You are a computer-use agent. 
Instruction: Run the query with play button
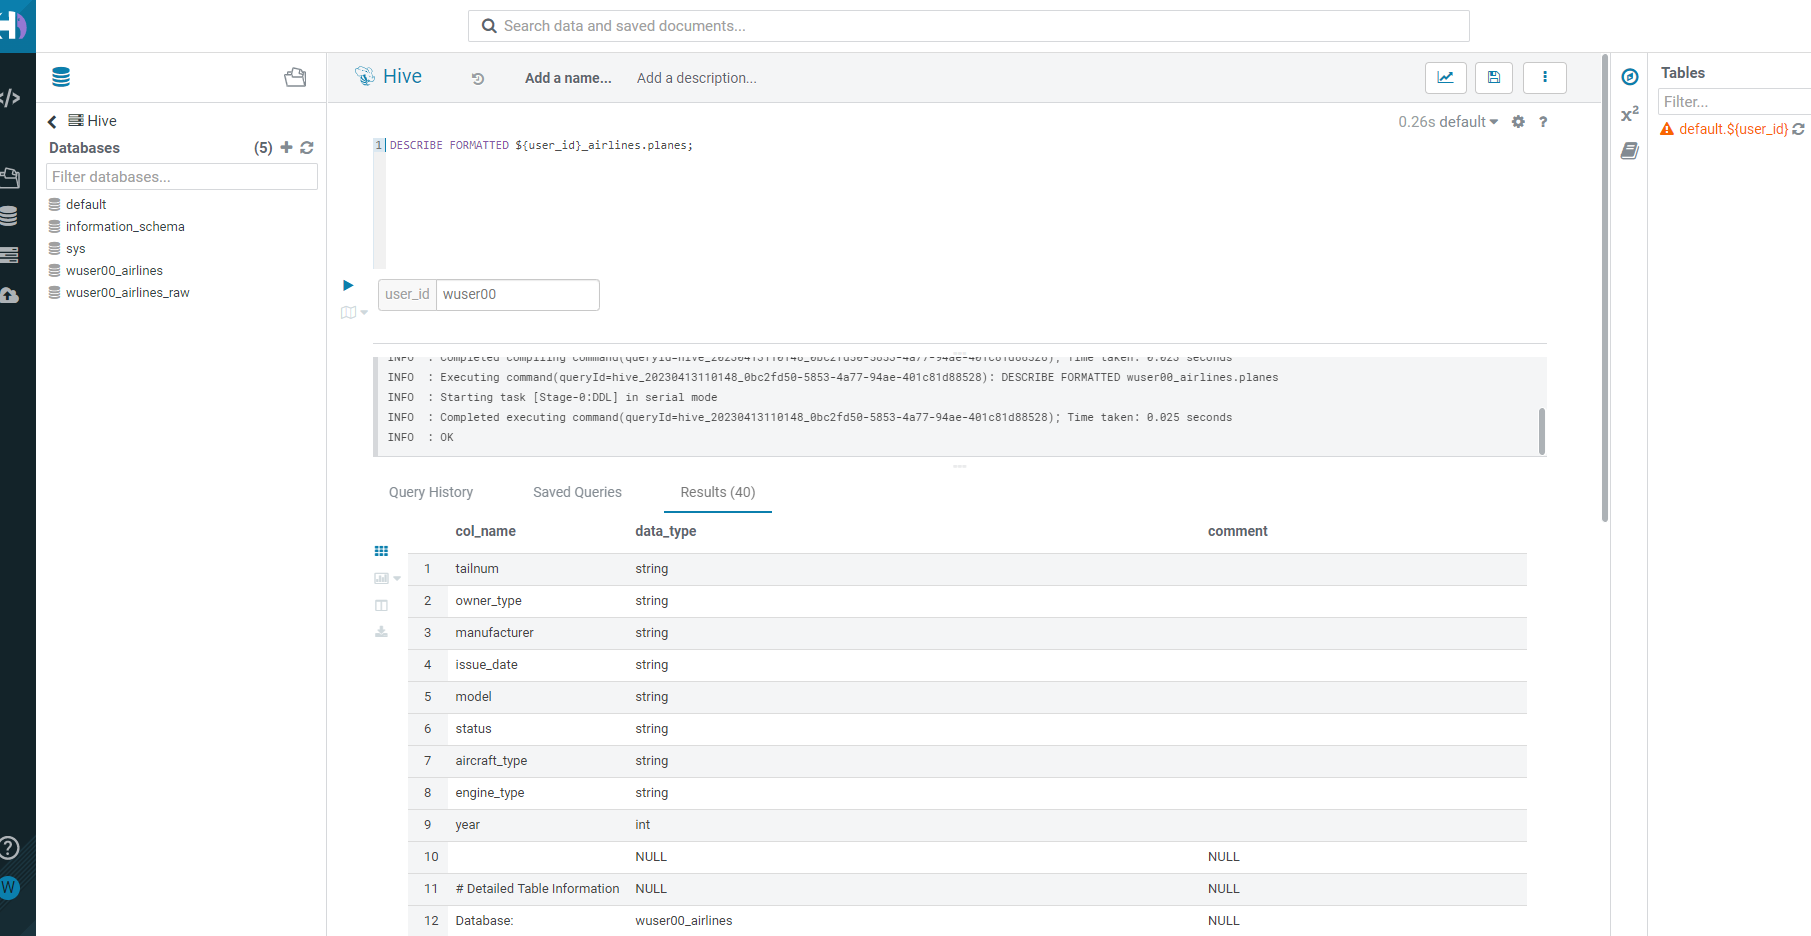[x=348, y=285]
